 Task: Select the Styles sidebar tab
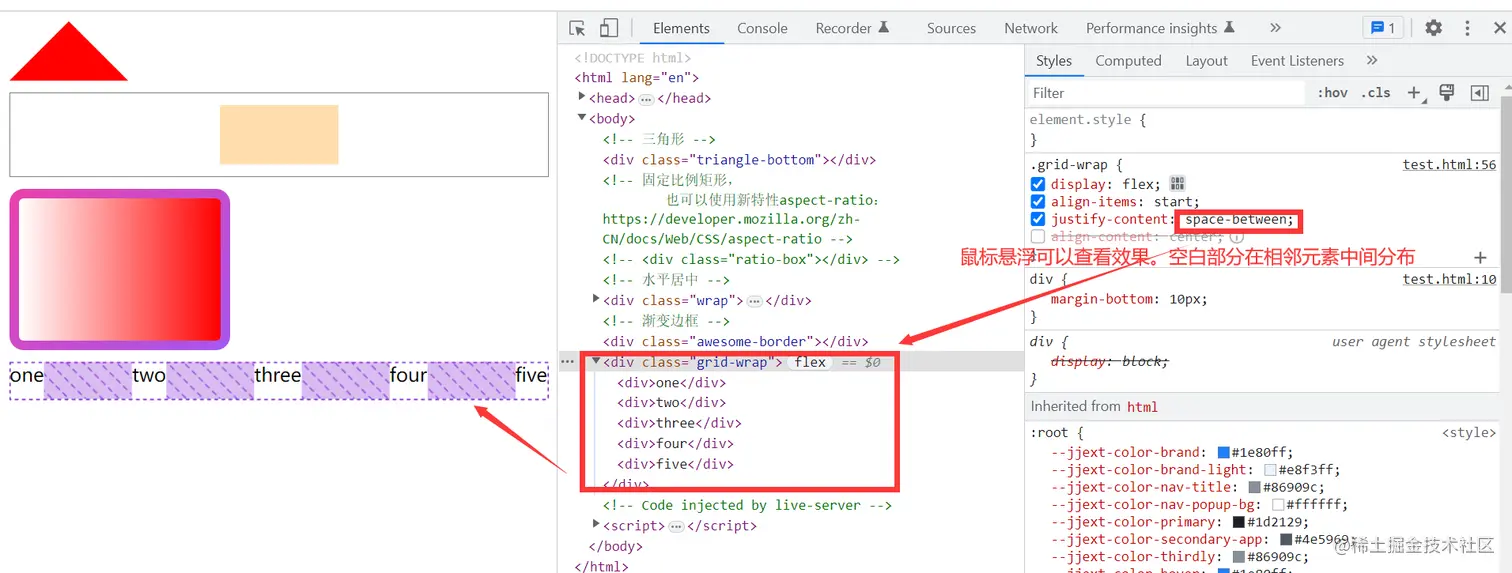[1054, 61]
